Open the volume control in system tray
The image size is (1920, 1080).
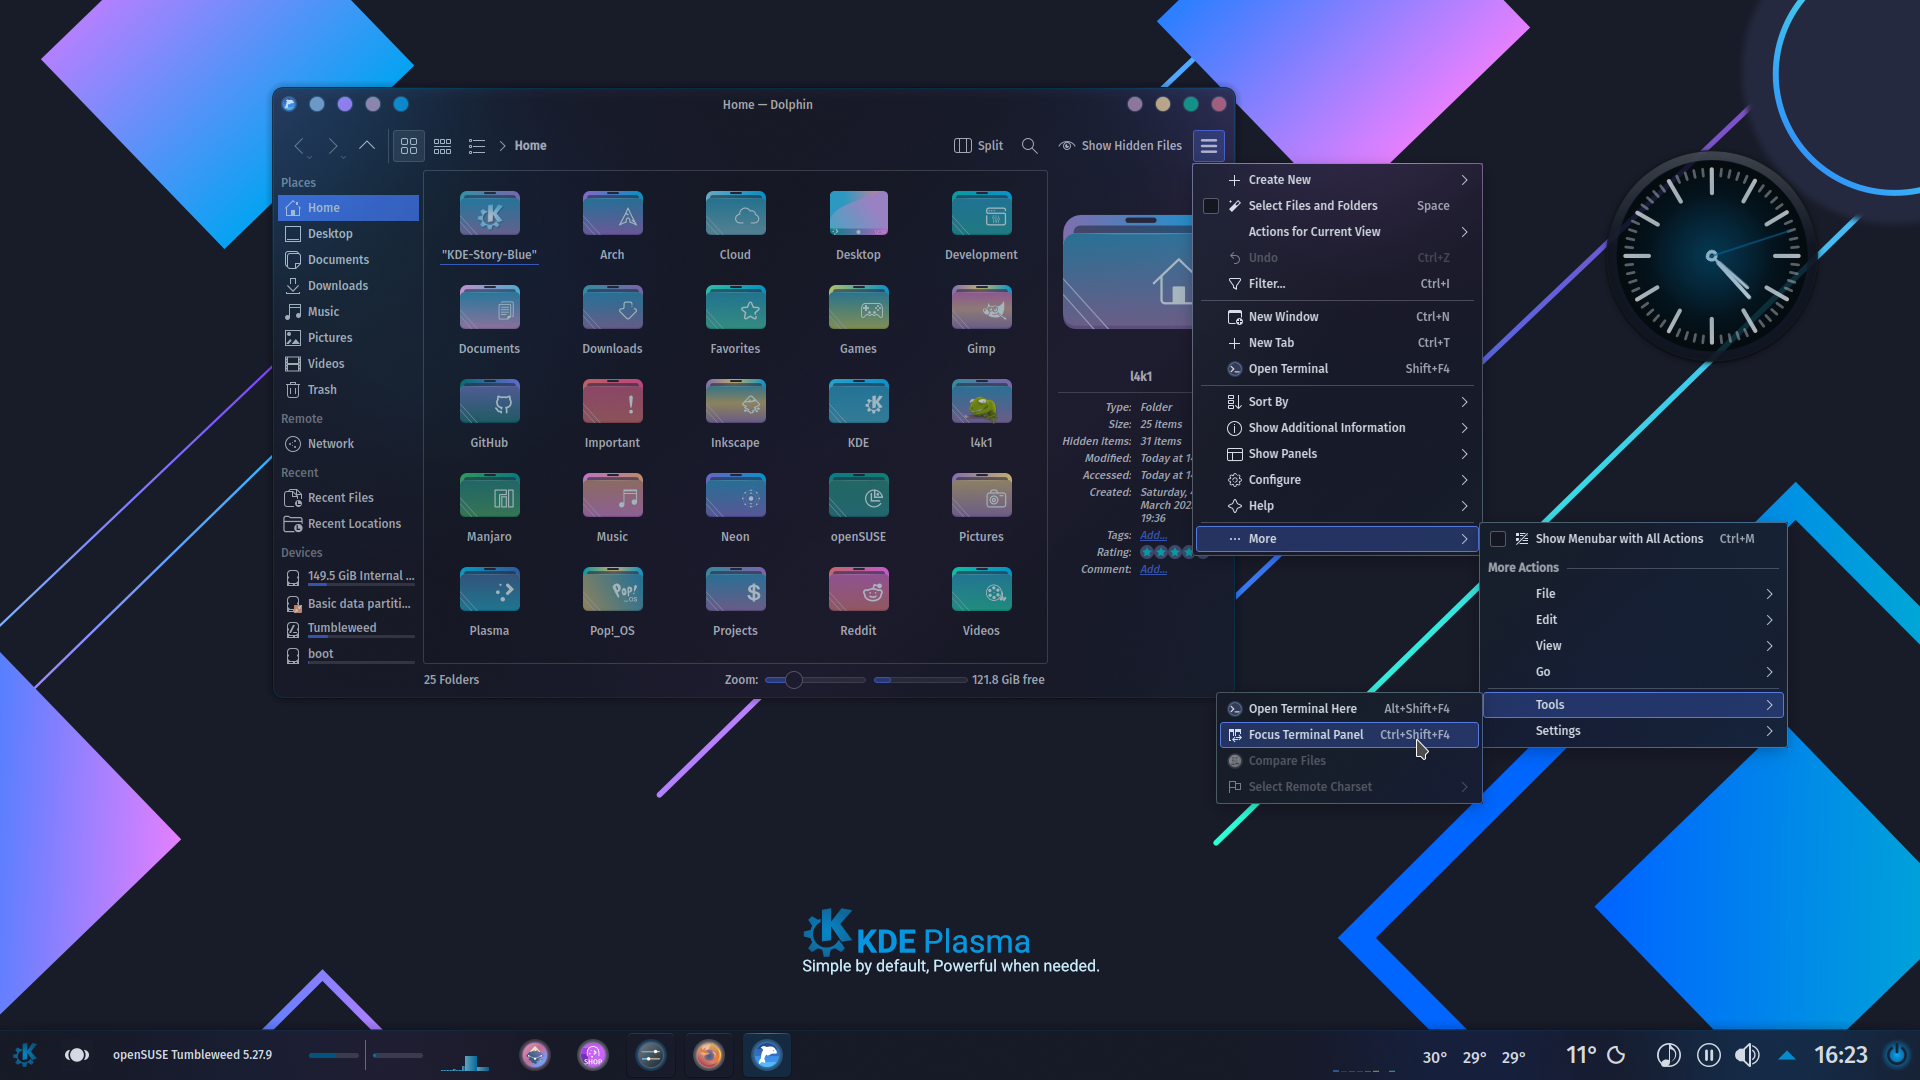click(1747, 1055)
